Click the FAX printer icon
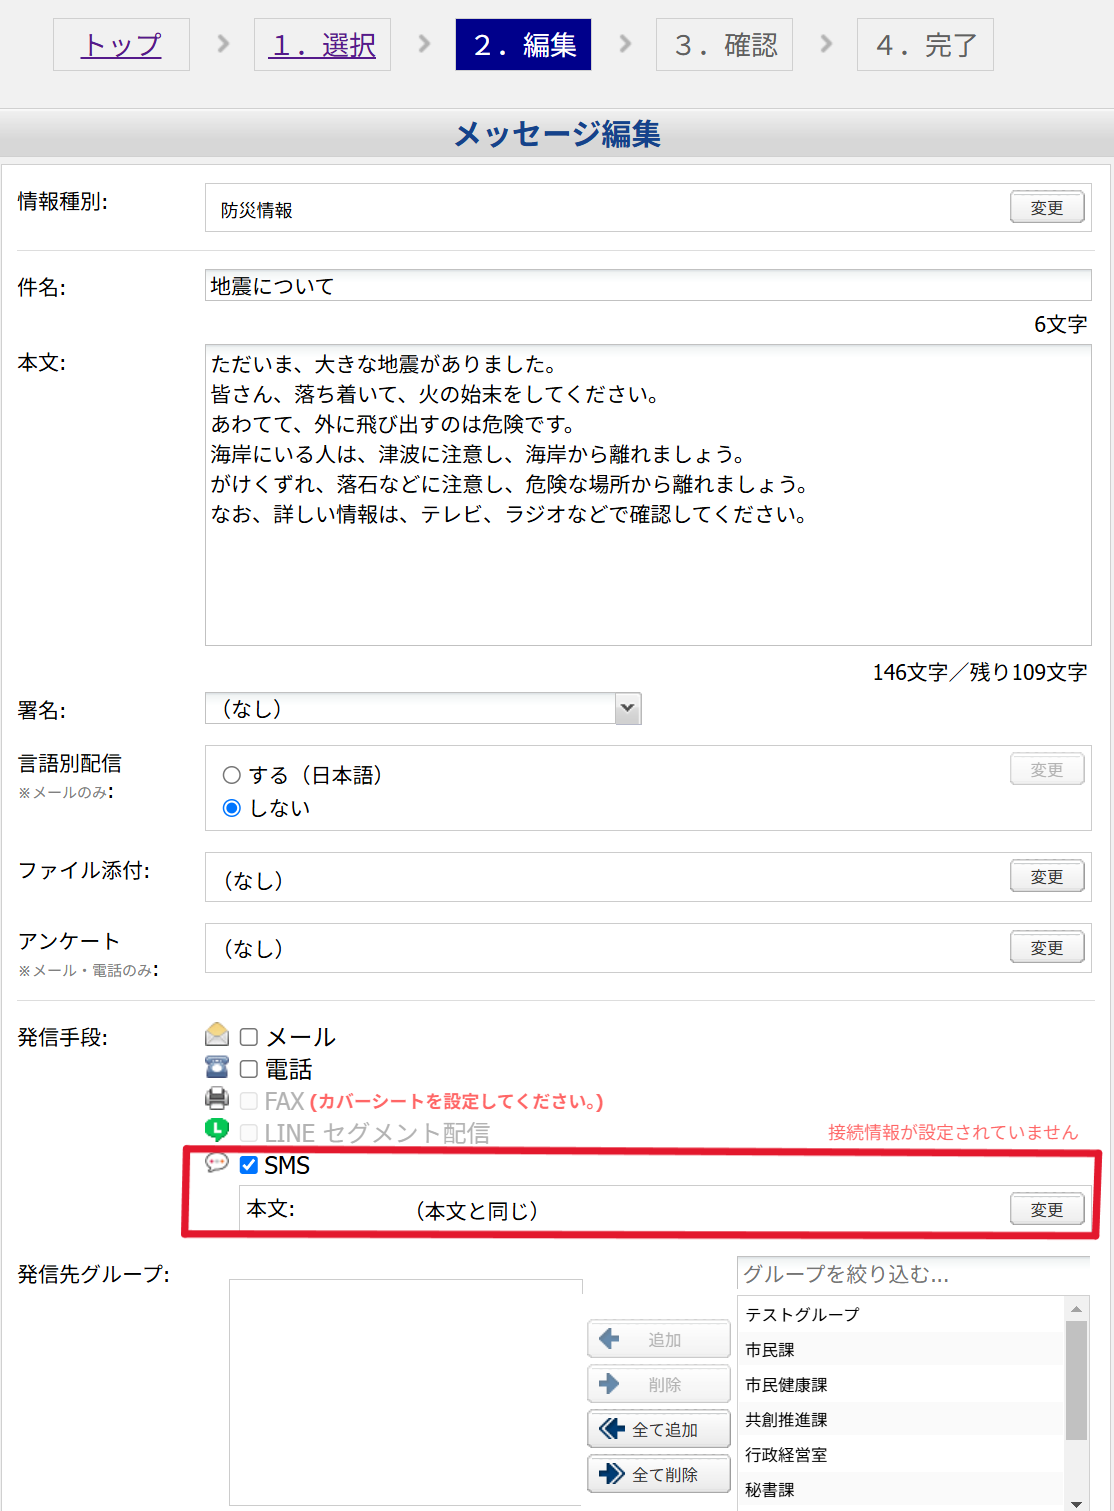The height and width of the screenshot is (1511, 1114). tap(216, 1099)
